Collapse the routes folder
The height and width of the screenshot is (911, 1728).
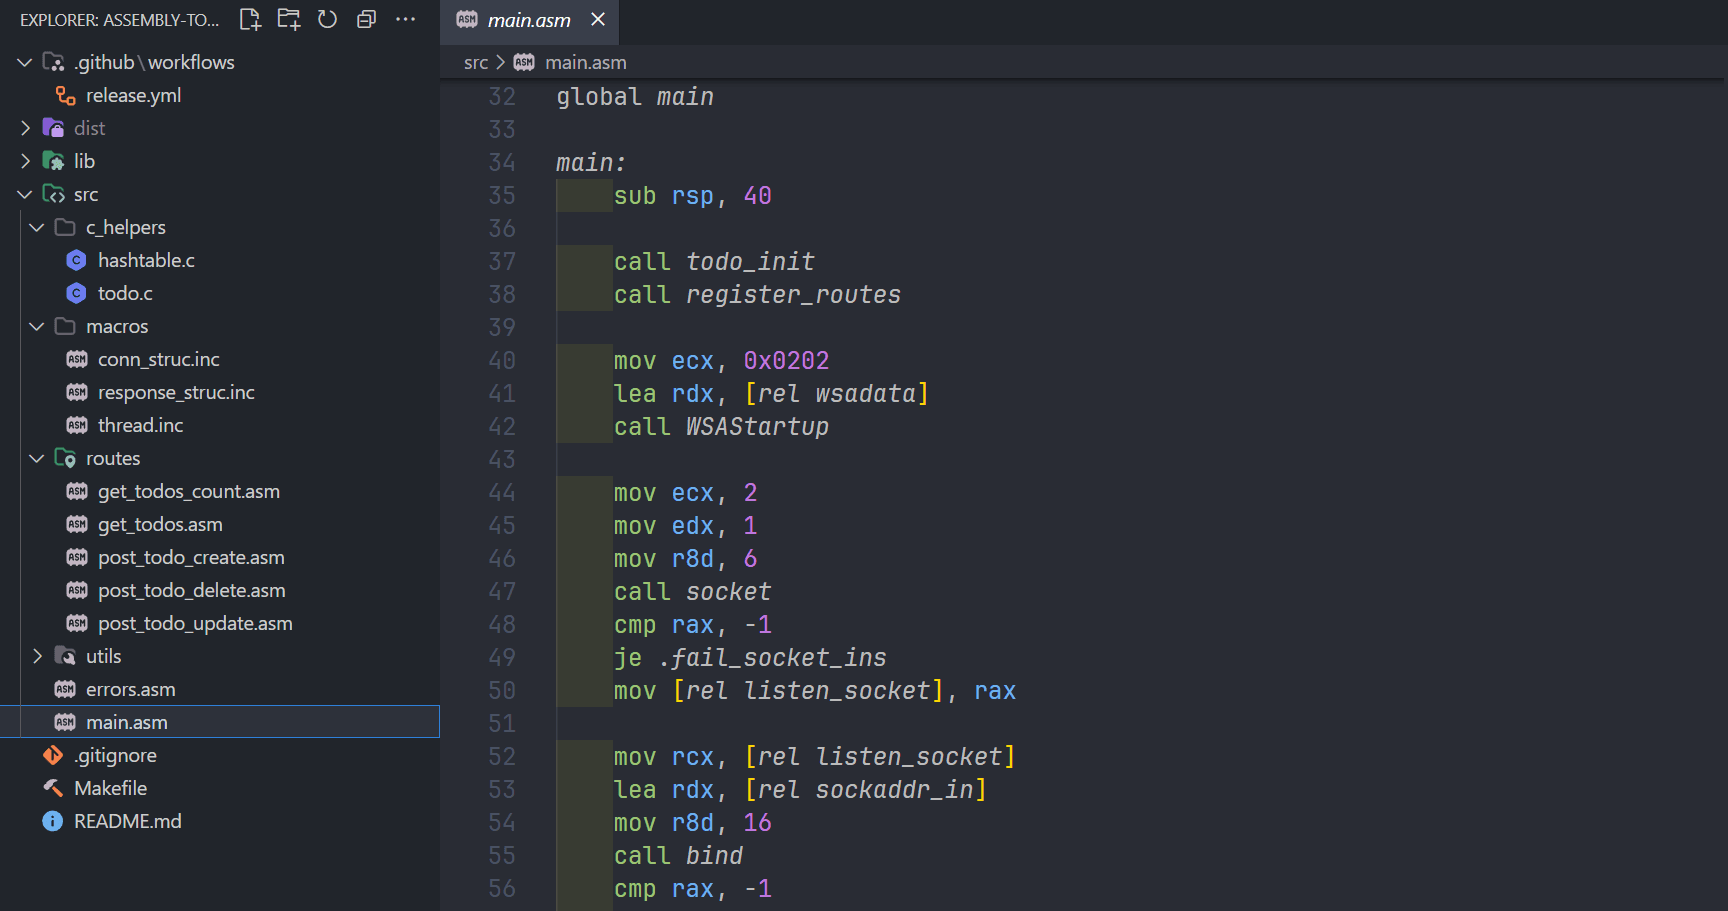click(x=37, y=458)
